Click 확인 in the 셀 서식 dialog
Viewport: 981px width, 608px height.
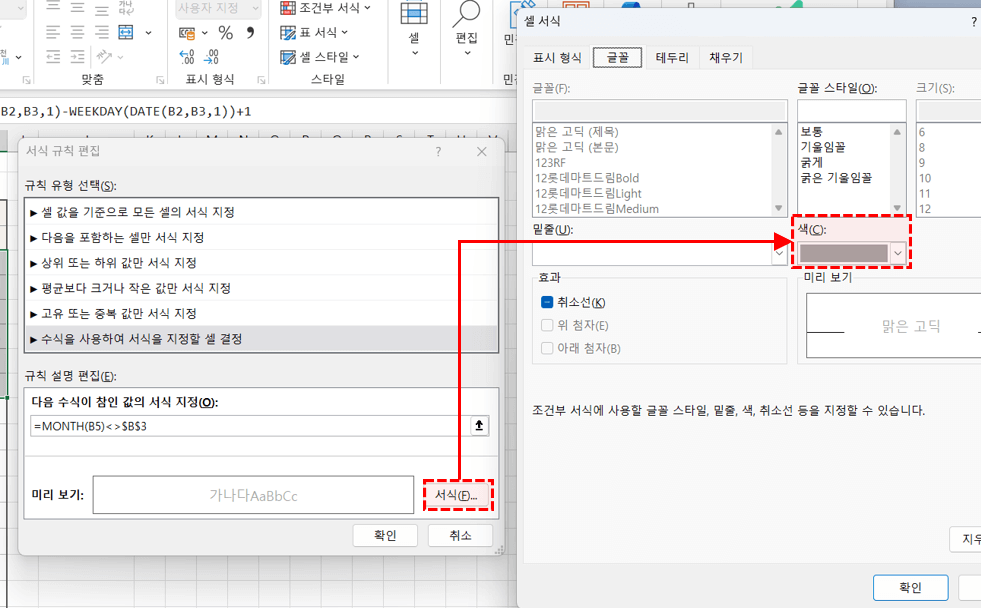click(x=909, y=588)
